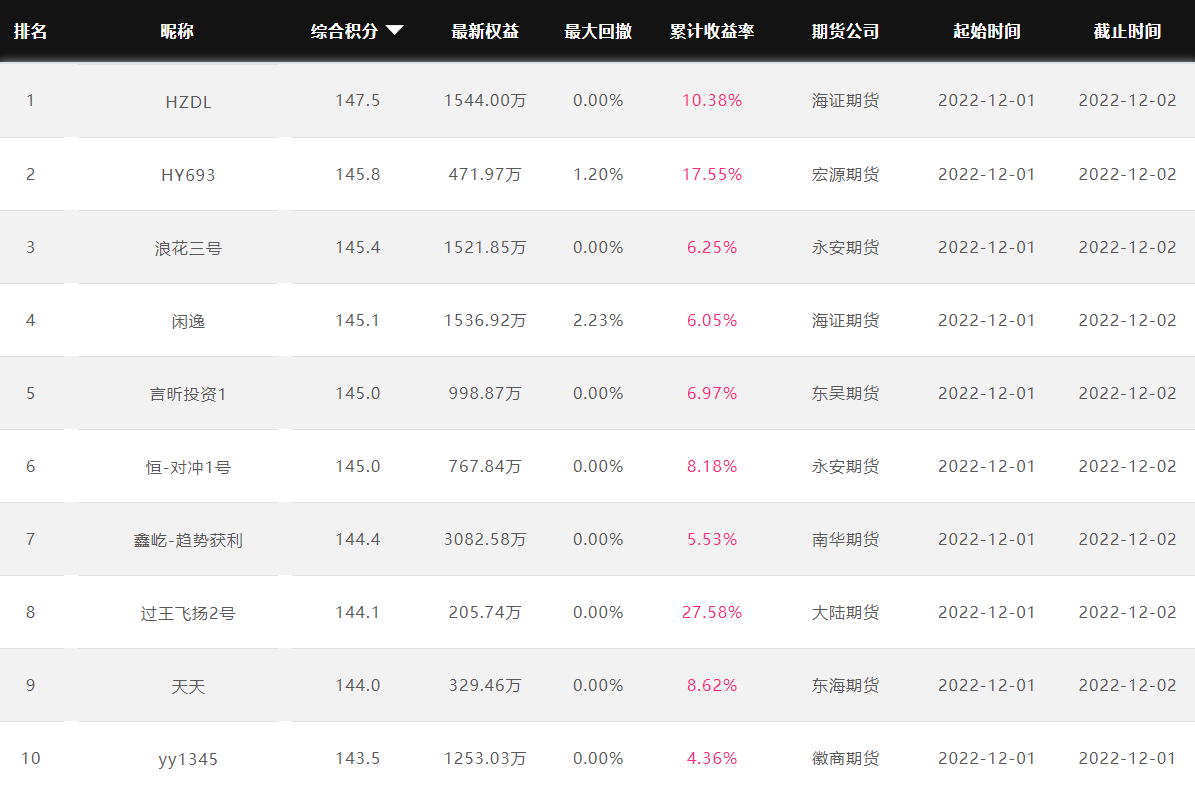
Task: Select 南华期货 company cell
Action: (845, 540)
